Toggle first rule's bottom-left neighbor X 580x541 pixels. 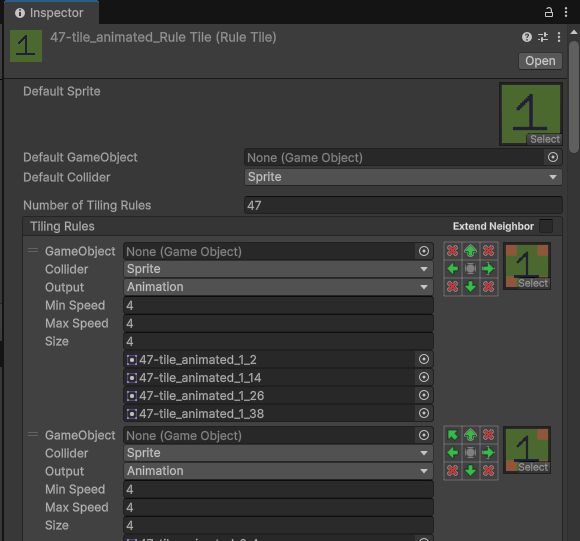coord(452,287)
